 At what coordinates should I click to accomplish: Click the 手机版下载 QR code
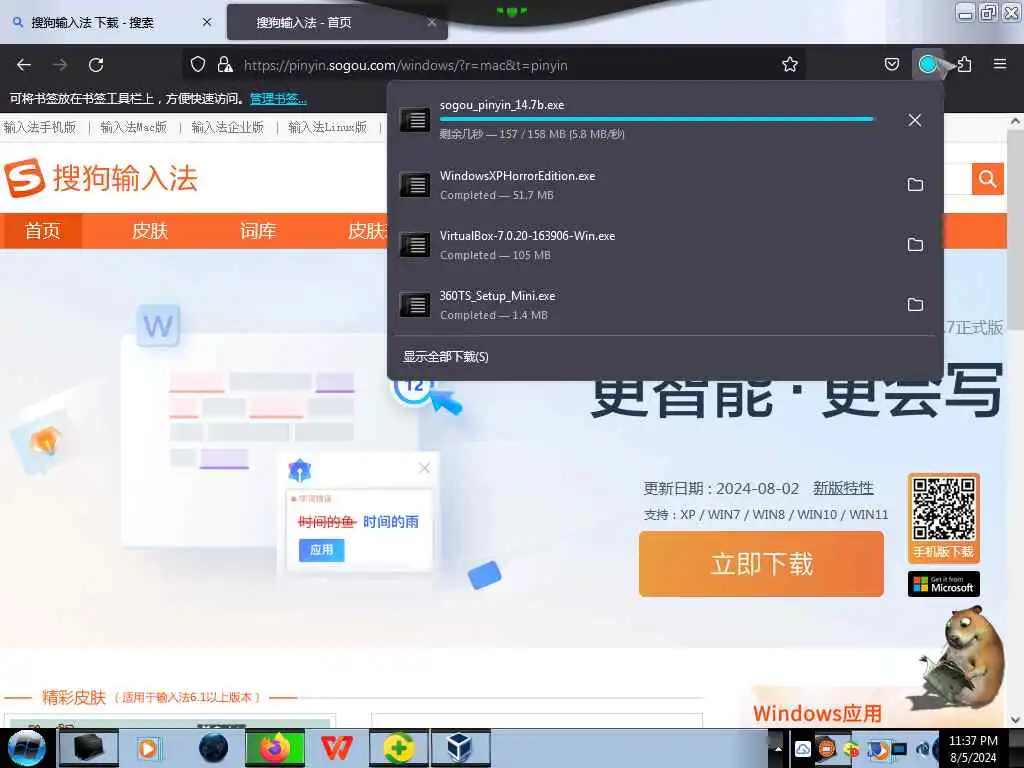coord(944,518)
